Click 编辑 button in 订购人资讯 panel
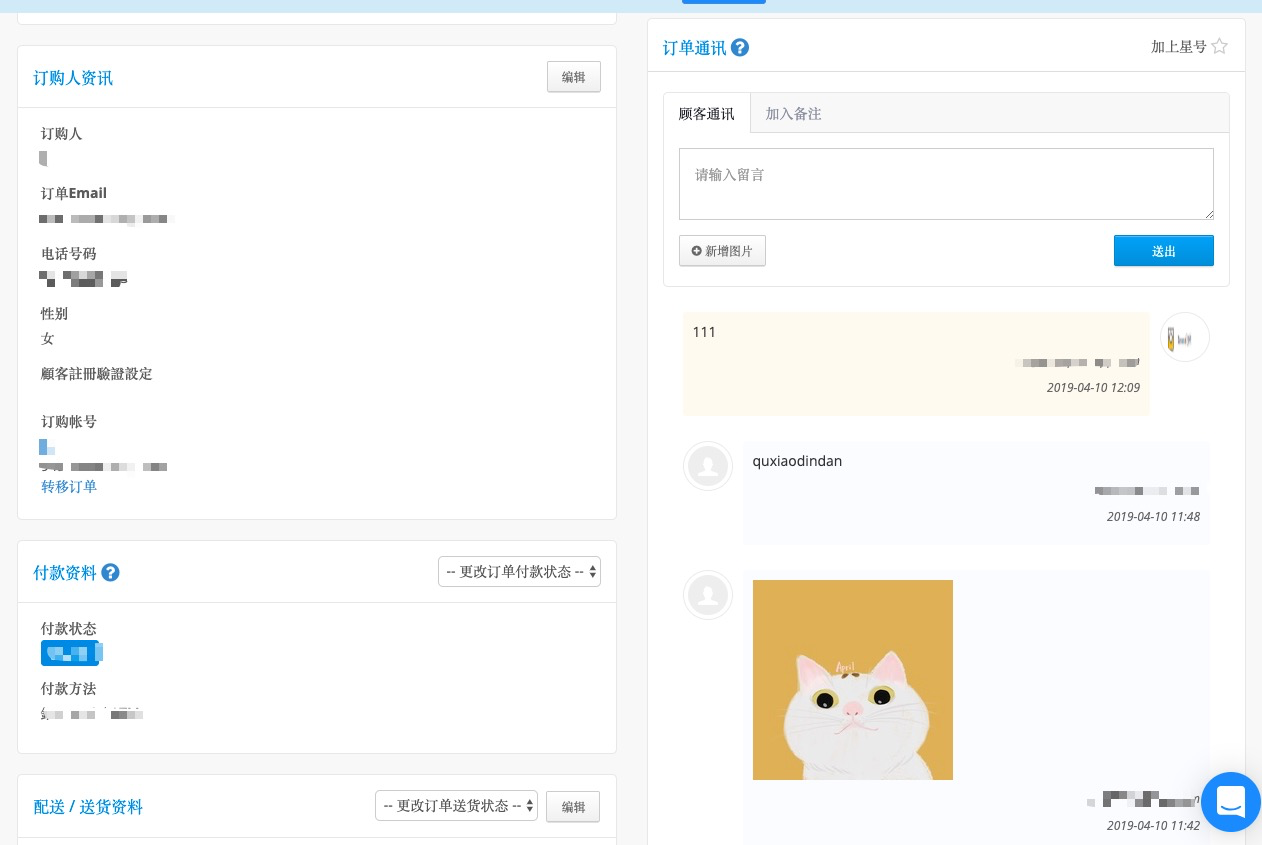Viewport: 1262px width, 845px height. tap(574, 77)
